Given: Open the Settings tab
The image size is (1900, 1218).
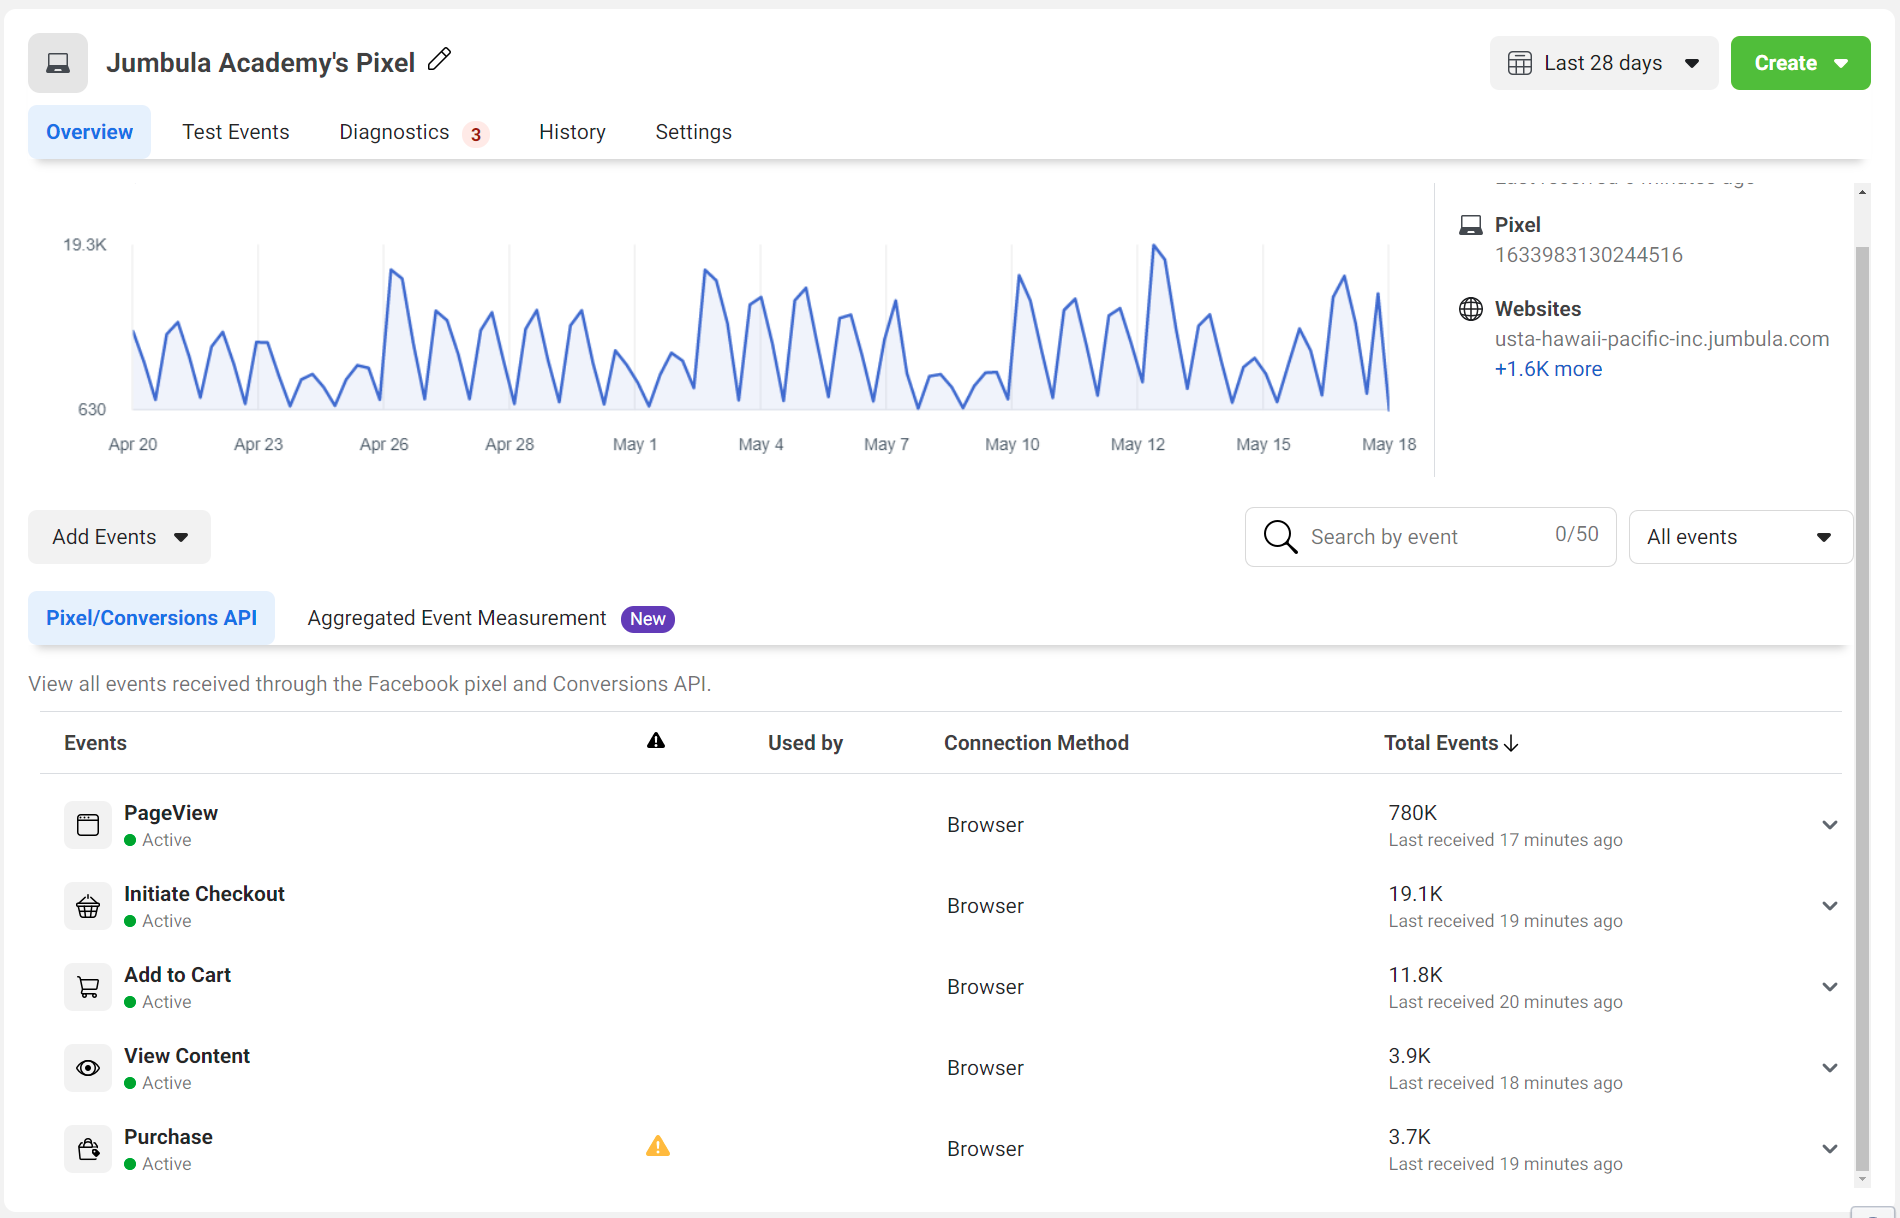Looking at the screenshot, I should tap(693, 132).
